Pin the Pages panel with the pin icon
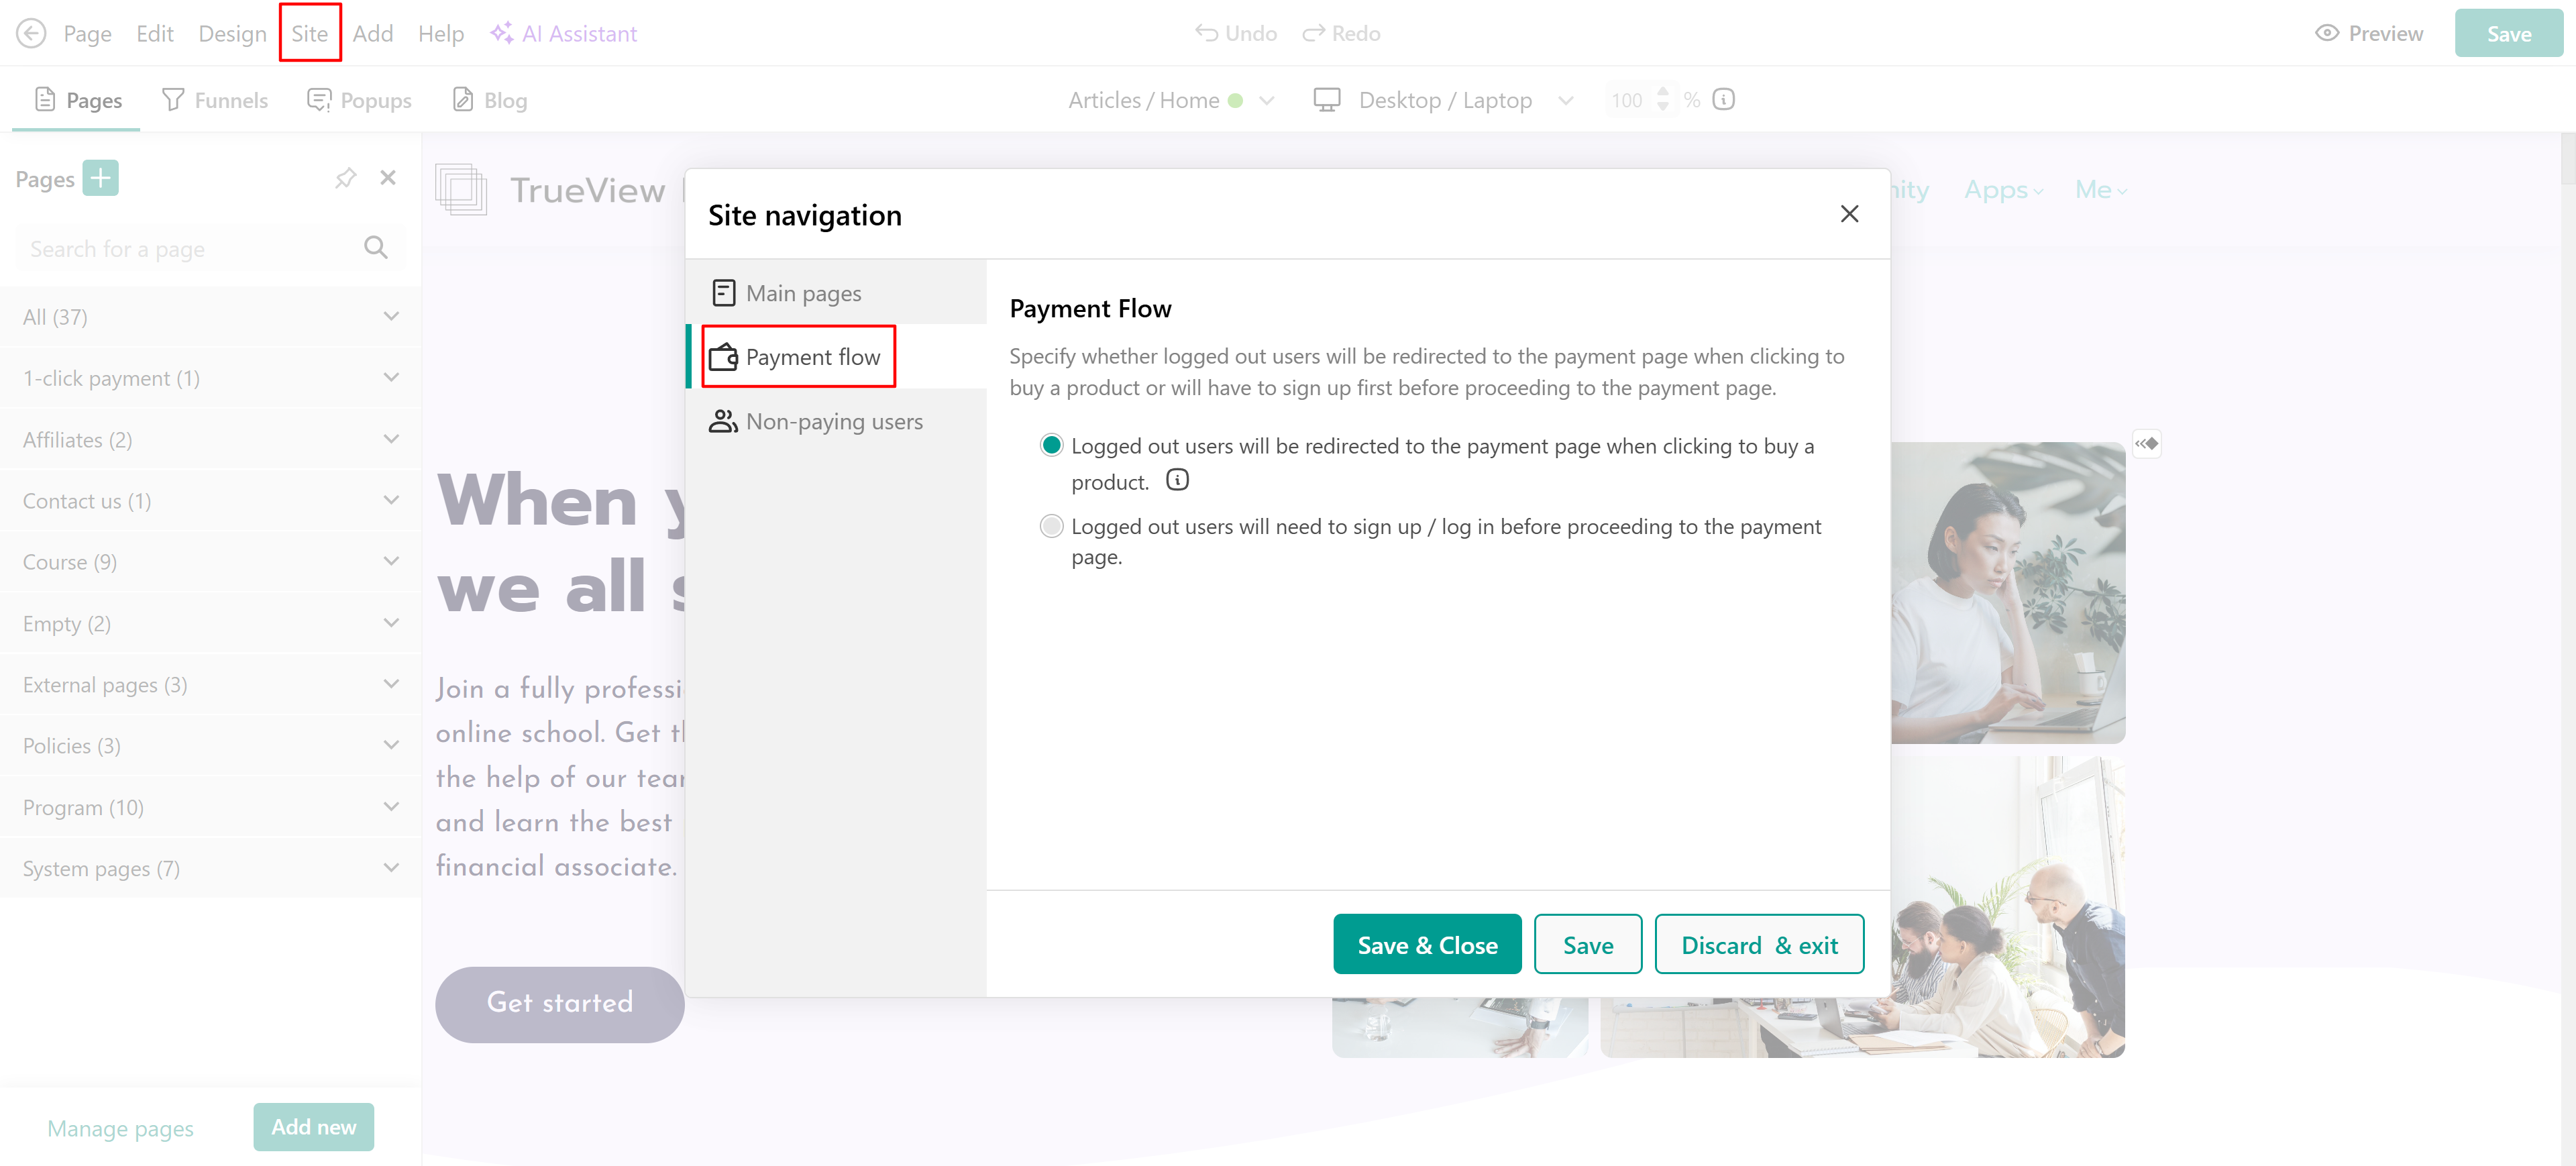 pos(345,178)
